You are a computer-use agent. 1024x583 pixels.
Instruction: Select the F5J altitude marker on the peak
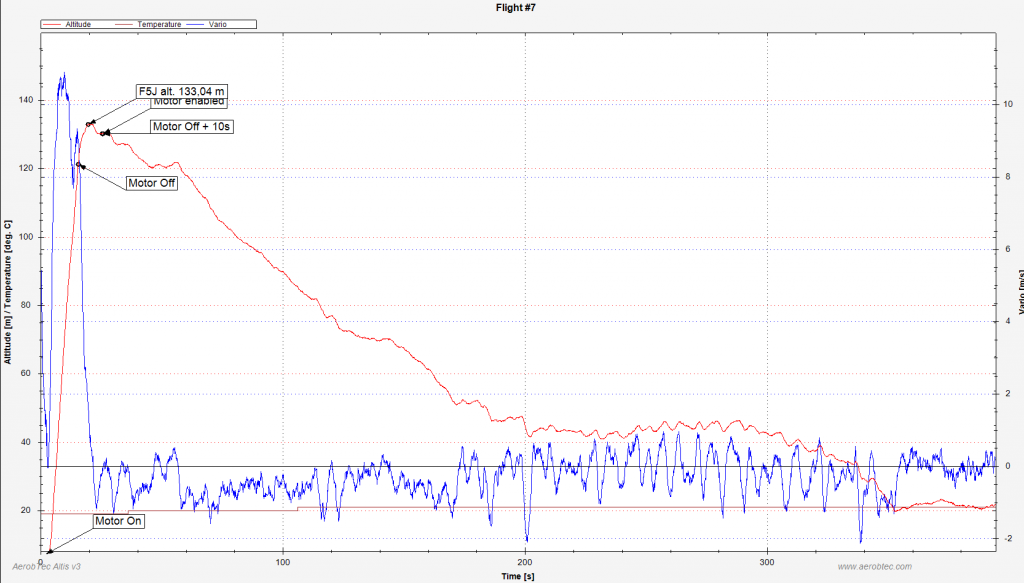pyautogui.click(x=90, y=123)
